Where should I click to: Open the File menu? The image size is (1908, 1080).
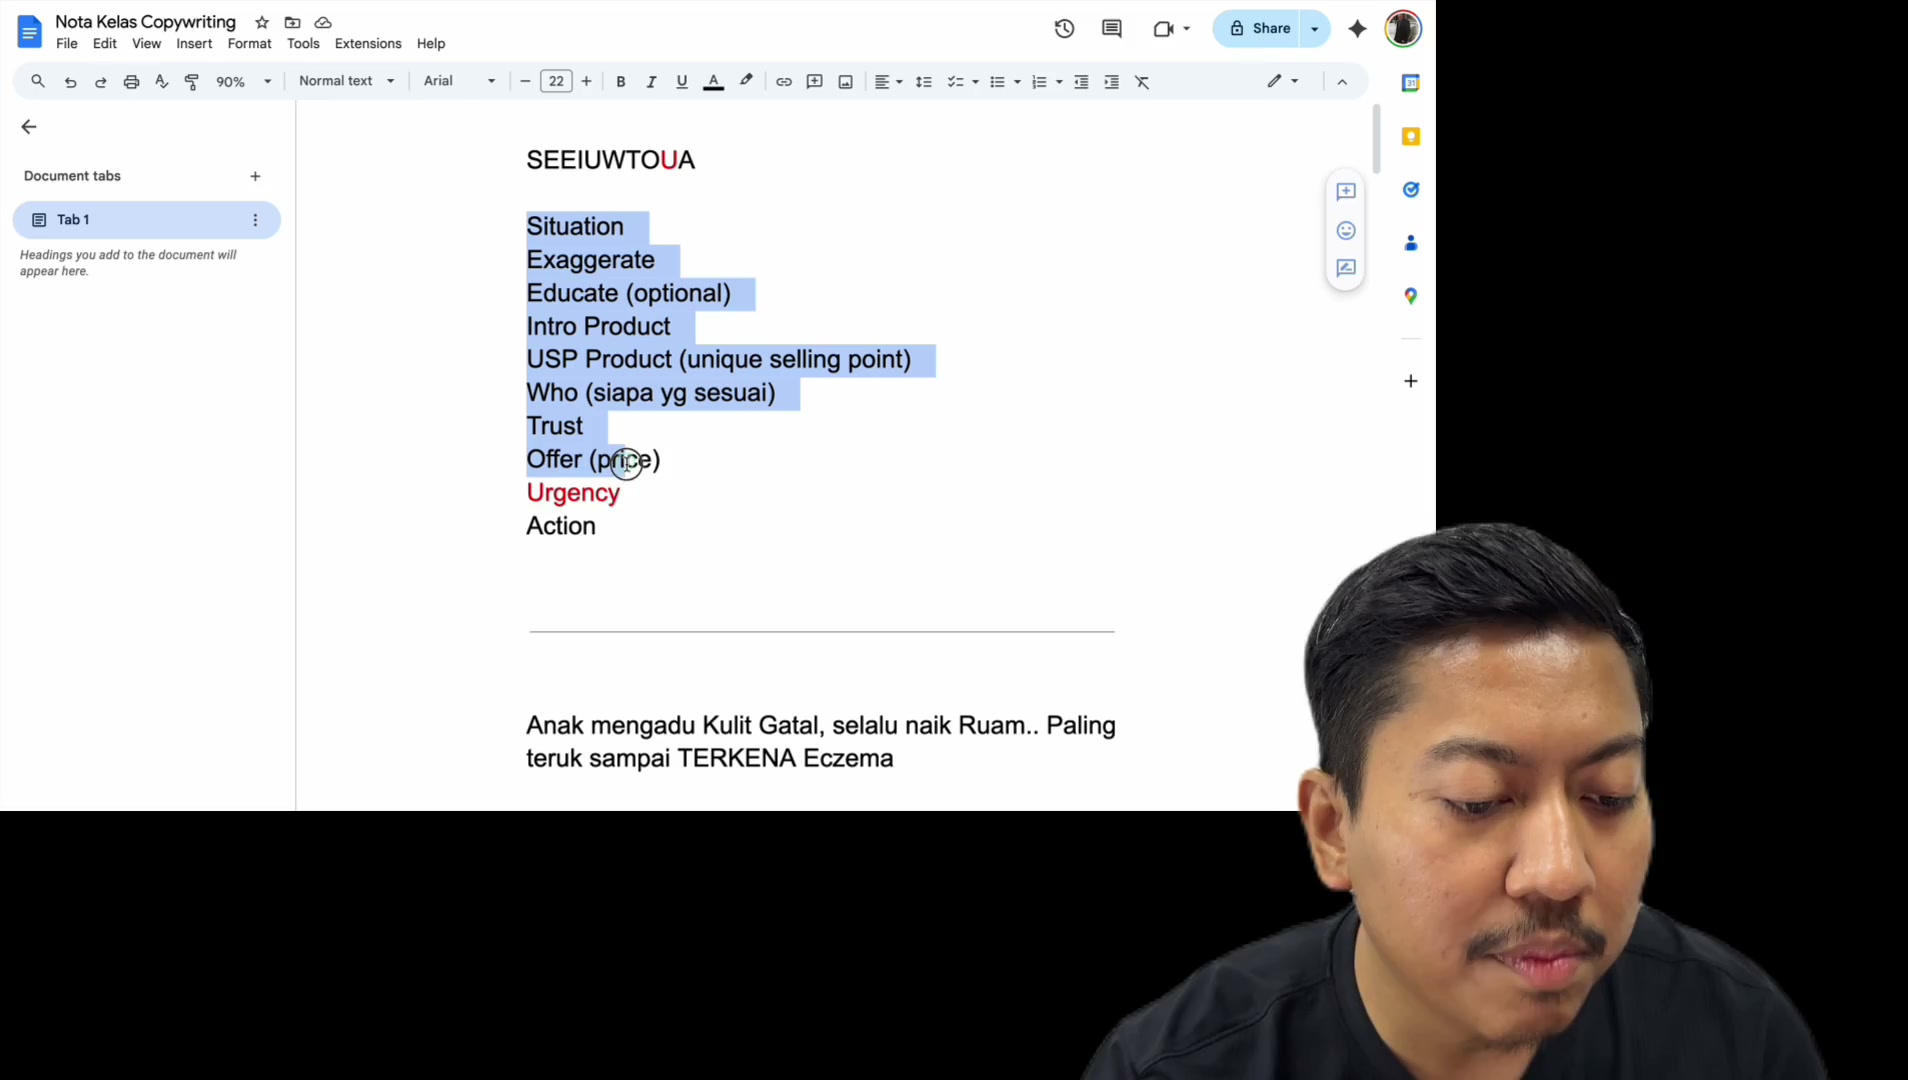tap(67, 44)
